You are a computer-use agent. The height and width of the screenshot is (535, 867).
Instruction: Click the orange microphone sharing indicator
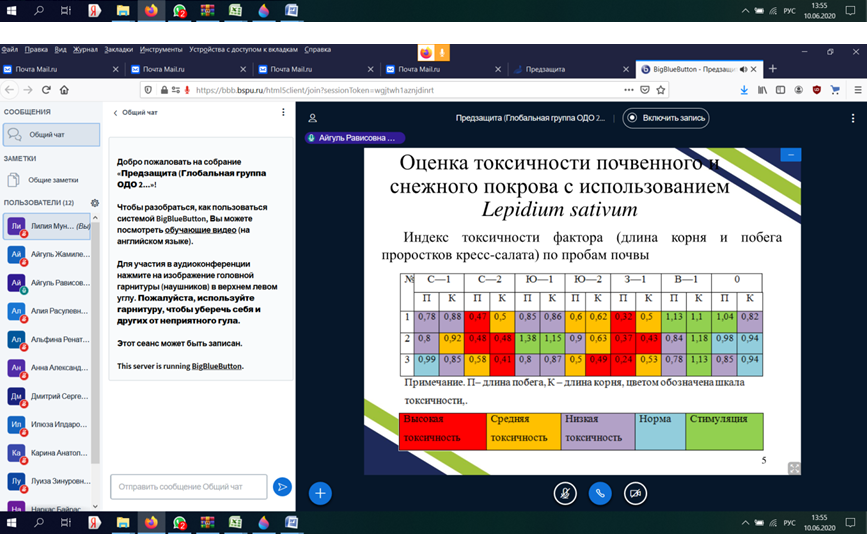coord(442,53)
